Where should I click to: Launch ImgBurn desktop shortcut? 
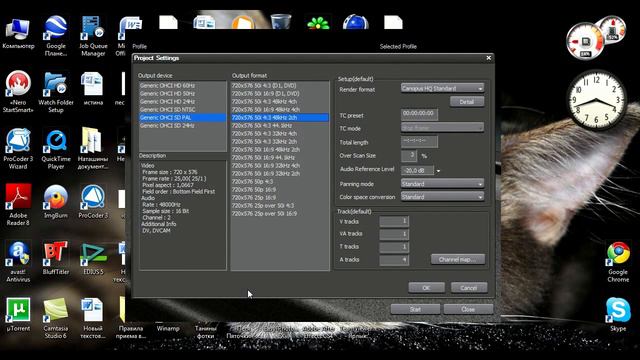pos(56,202)
